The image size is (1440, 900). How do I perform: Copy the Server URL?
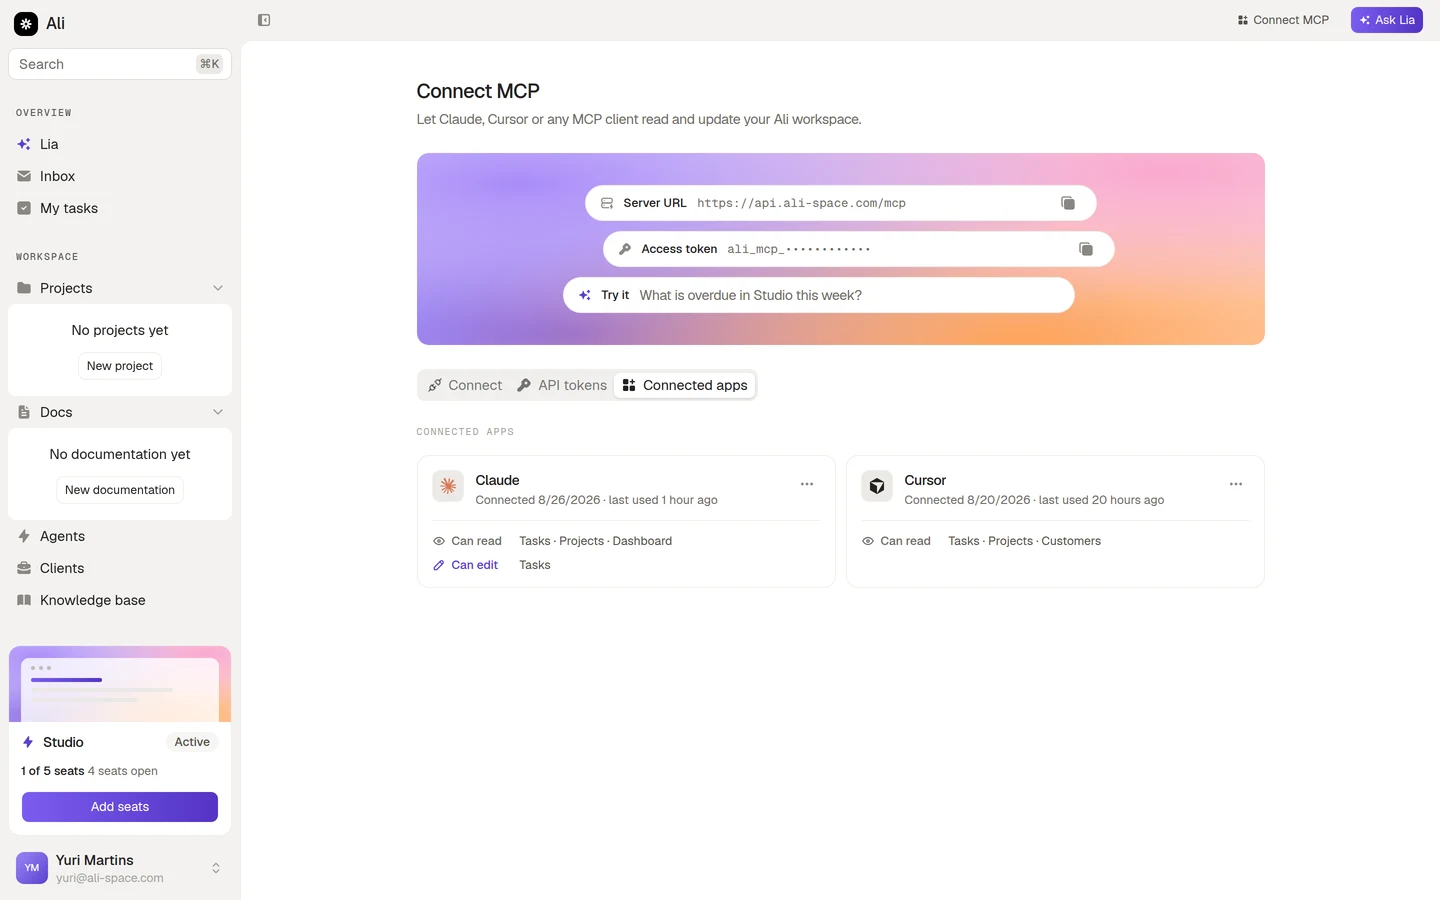click(x=1068, y=203)
